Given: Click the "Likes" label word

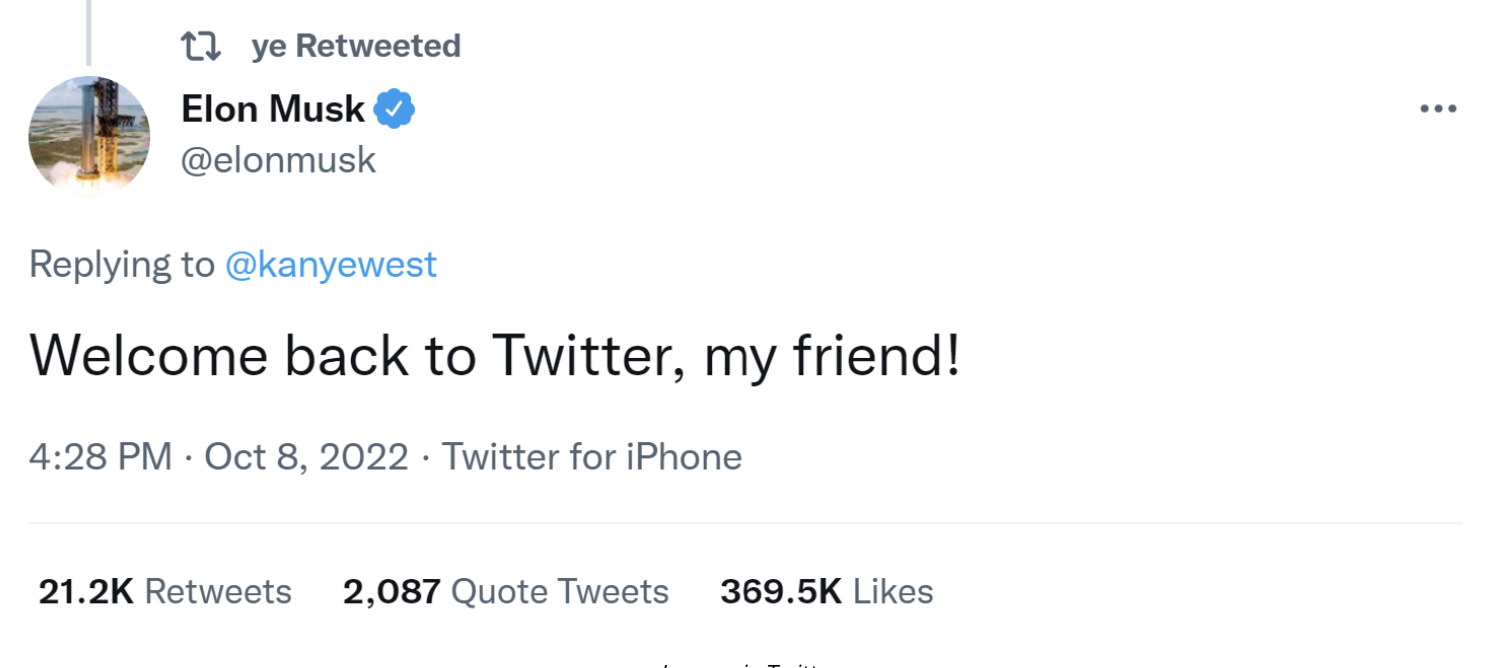Looking at the screenshot, I should tap(893, 592).
